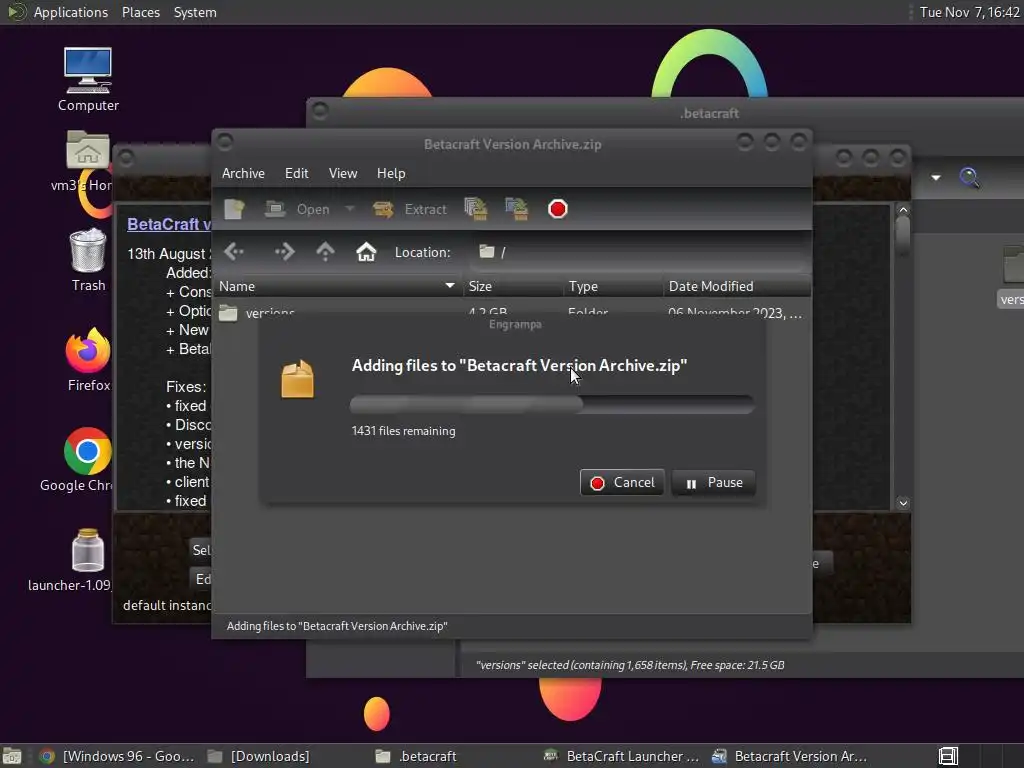Click the progress bar in Engrampa dialog
This screenshot has height=768, width=1024.
(552, 405)
